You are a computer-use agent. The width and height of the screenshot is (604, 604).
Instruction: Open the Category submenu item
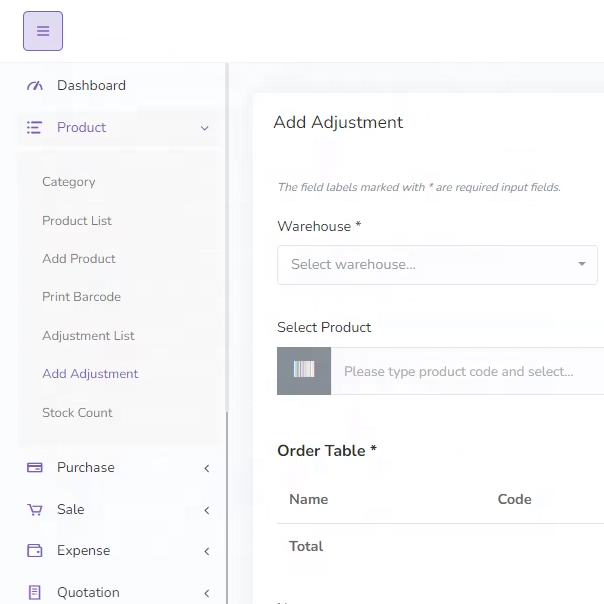tap(69, 182)
